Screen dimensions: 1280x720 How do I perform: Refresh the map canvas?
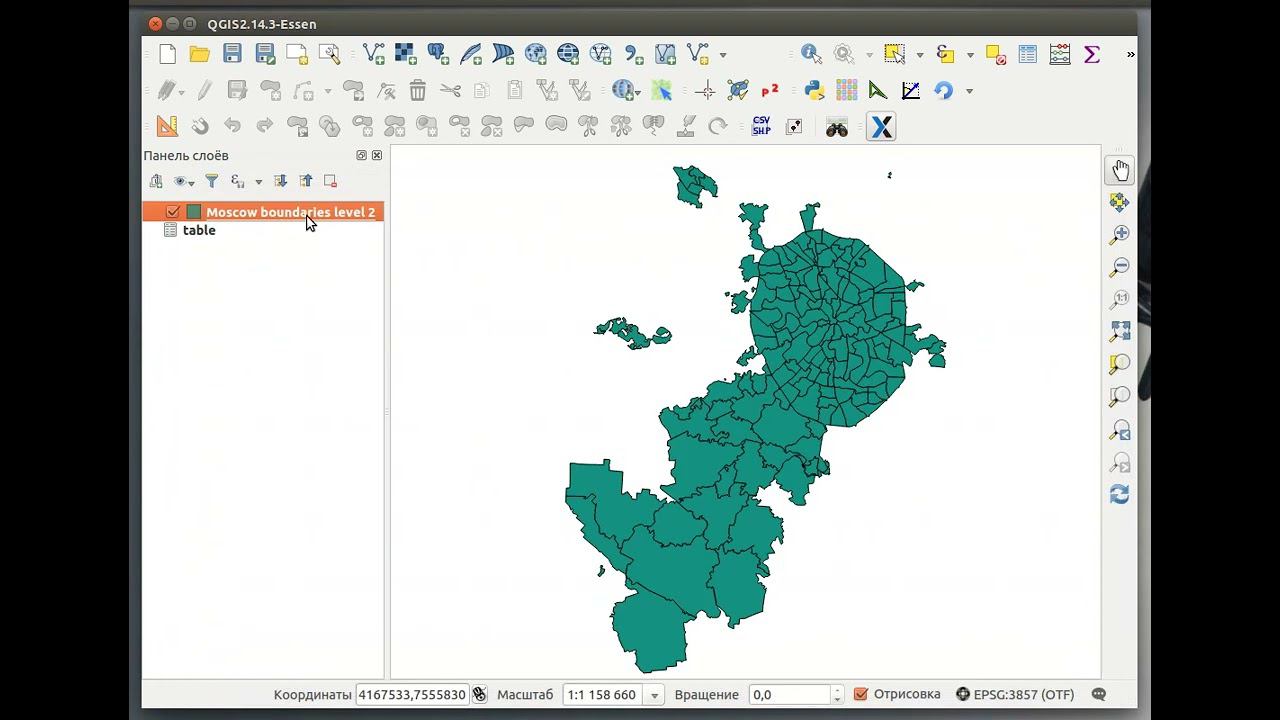1119,495
